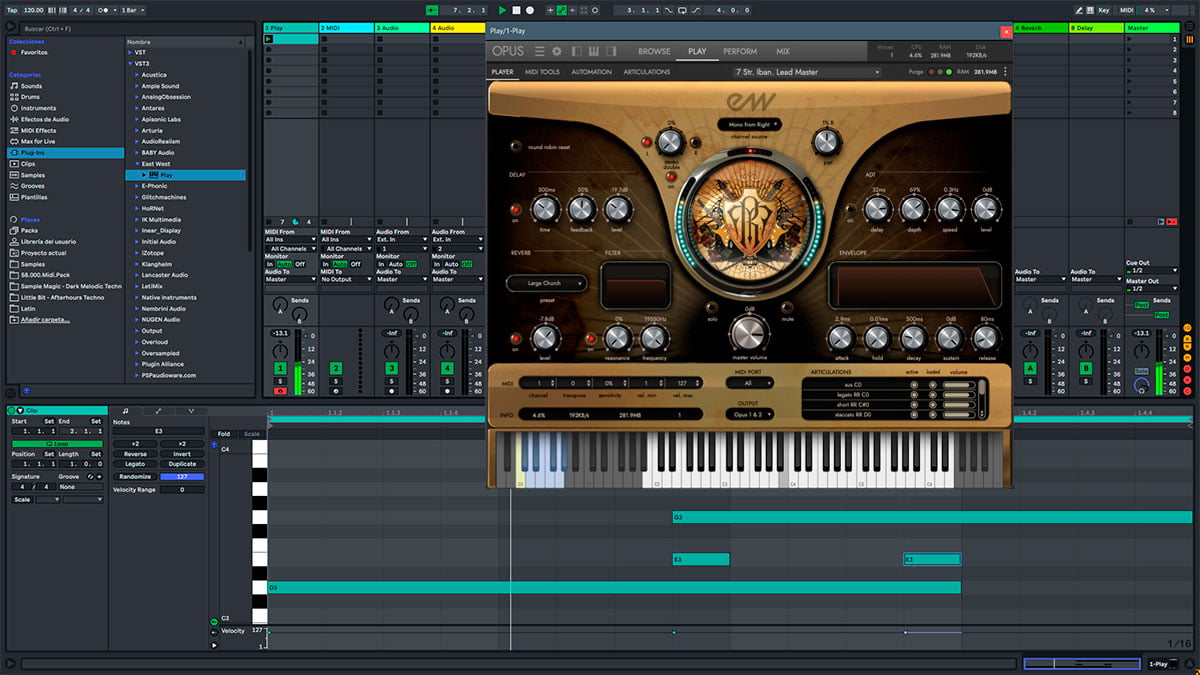
Task: Click the delay feedback knob
Action: click(x=582, y=209)
